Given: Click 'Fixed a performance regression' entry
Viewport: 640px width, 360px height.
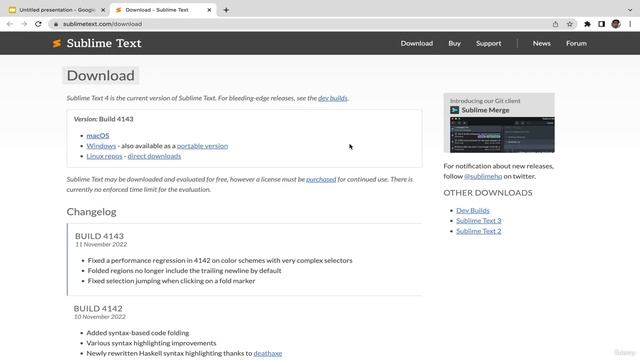Looking at the screenshot, I should (220, 260).
